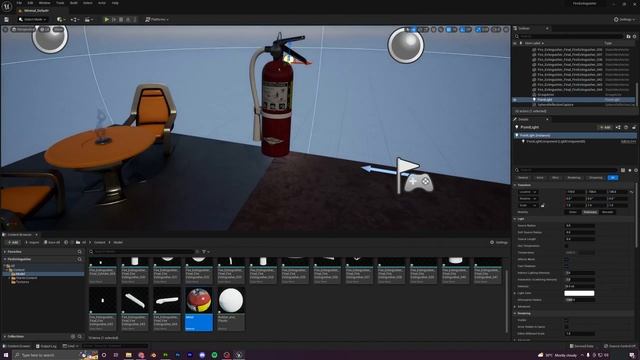This screenshot has height=360, width=640.
Task: Click Import in the Content Browser
Action: [32, 242]
